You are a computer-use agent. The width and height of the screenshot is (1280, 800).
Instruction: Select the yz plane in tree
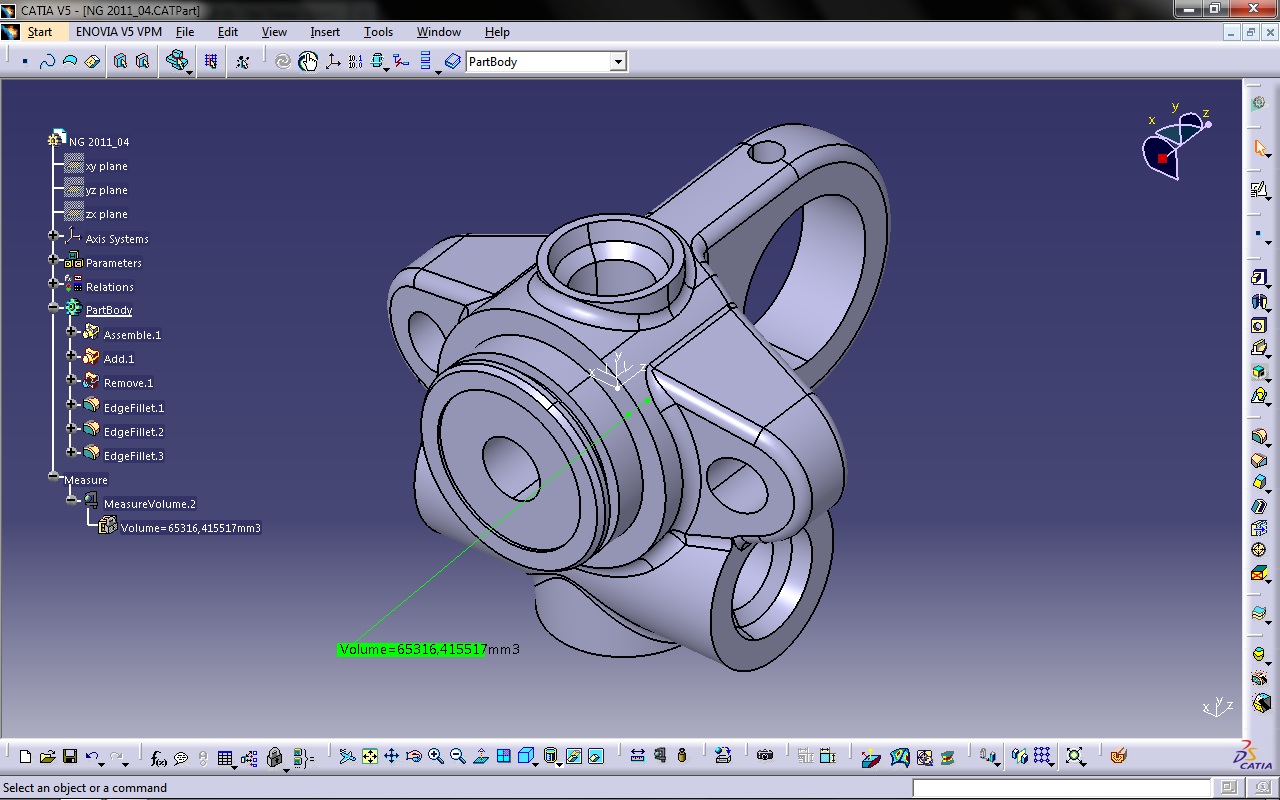(107, 190)
